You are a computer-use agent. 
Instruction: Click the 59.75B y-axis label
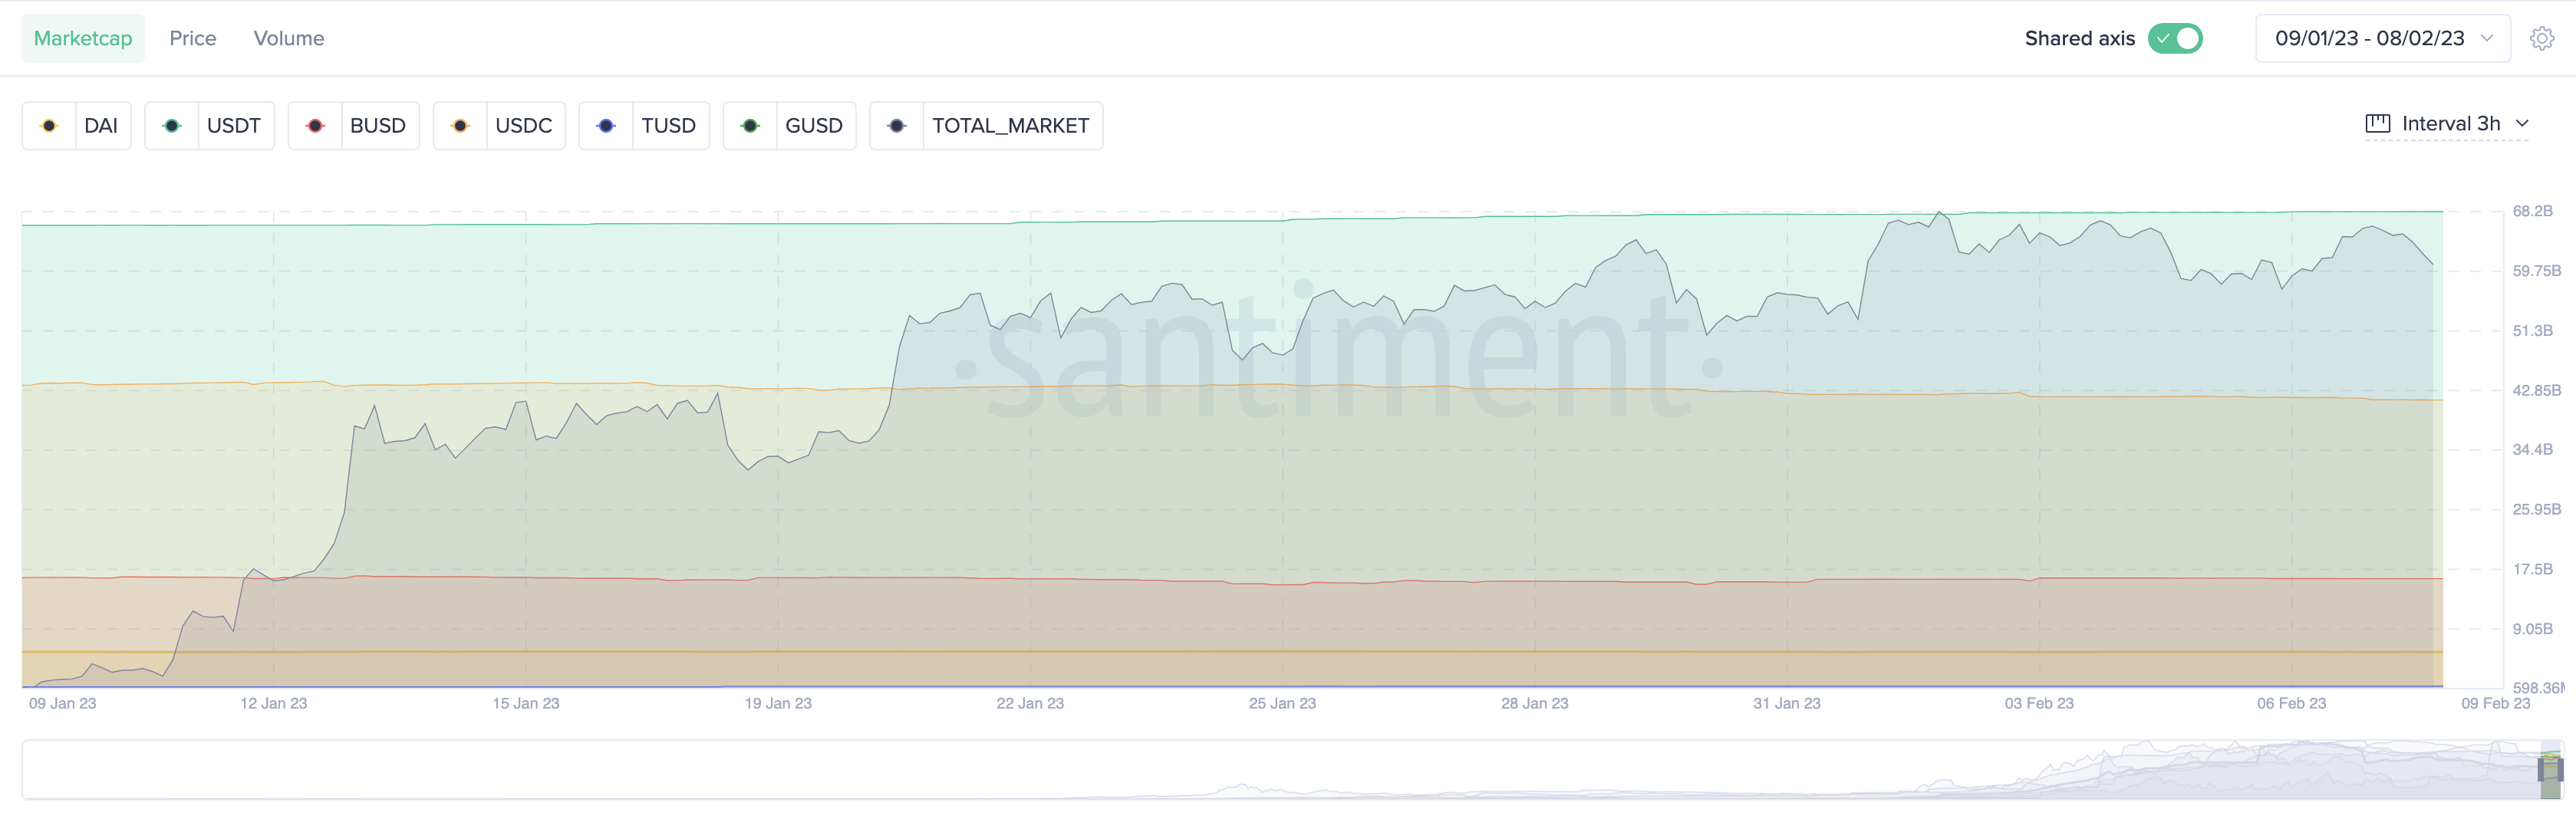click(x=2536, y=271)
